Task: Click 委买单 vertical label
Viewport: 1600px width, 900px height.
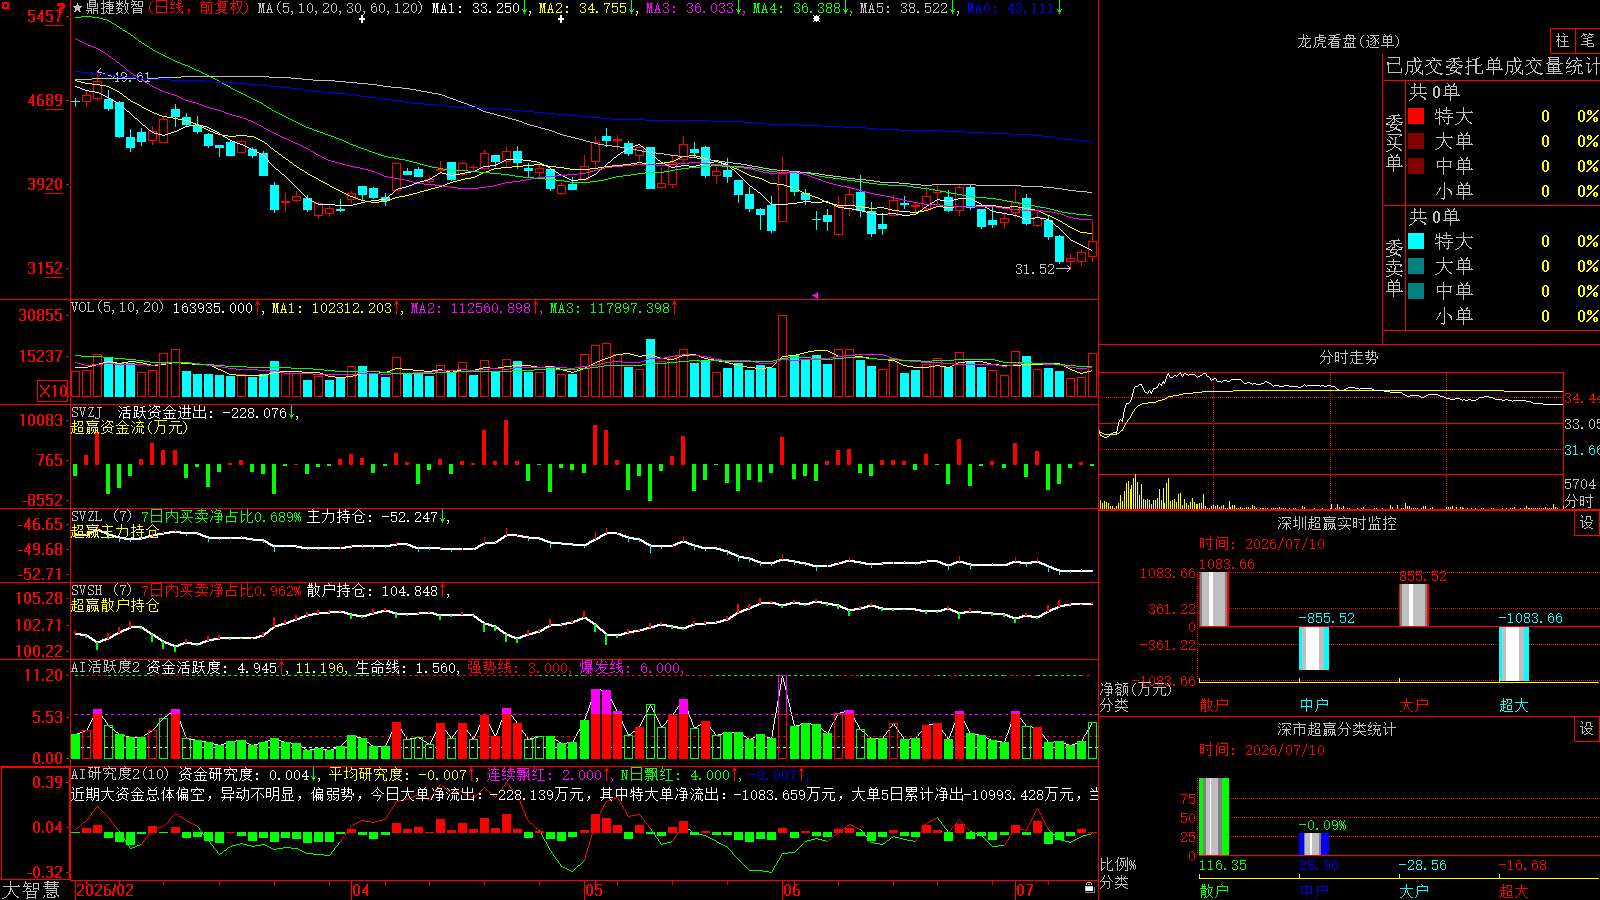Action: [x=1394, y=143]
